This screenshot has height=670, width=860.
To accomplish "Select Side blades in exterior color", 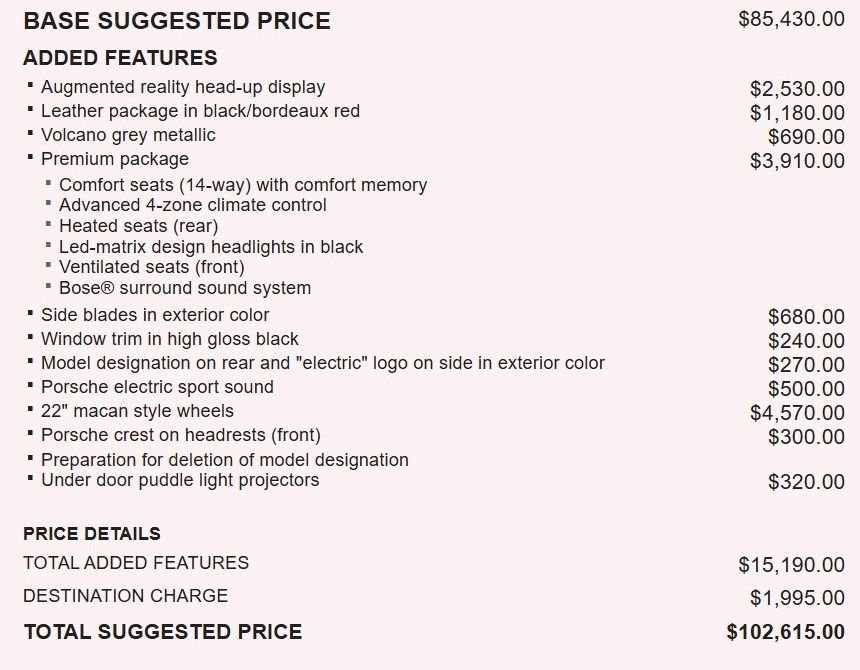I will pos(155,315).
